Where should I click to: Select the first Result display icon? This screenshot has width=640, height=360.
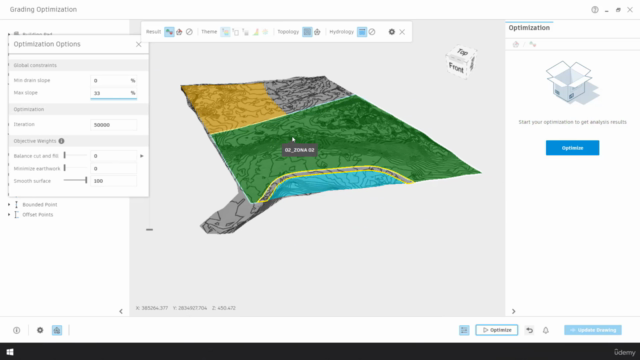point(169,32)
